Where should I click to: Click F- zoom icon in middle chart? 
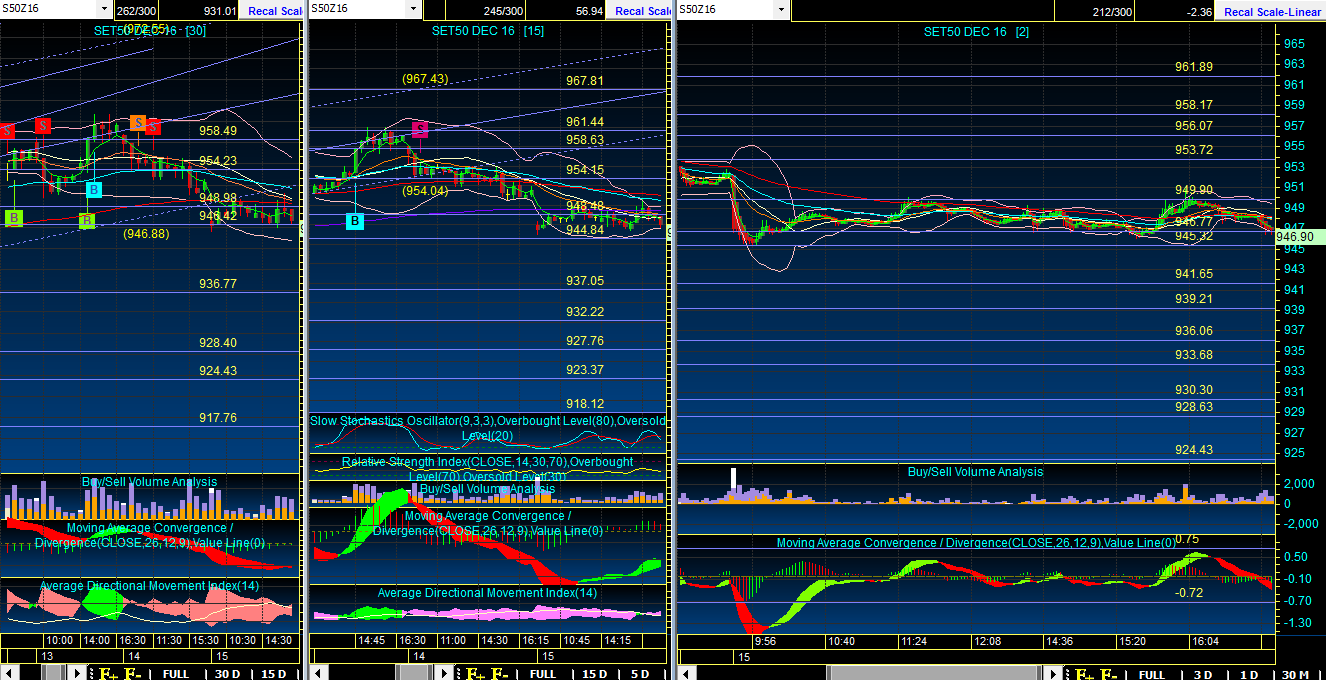499,673
